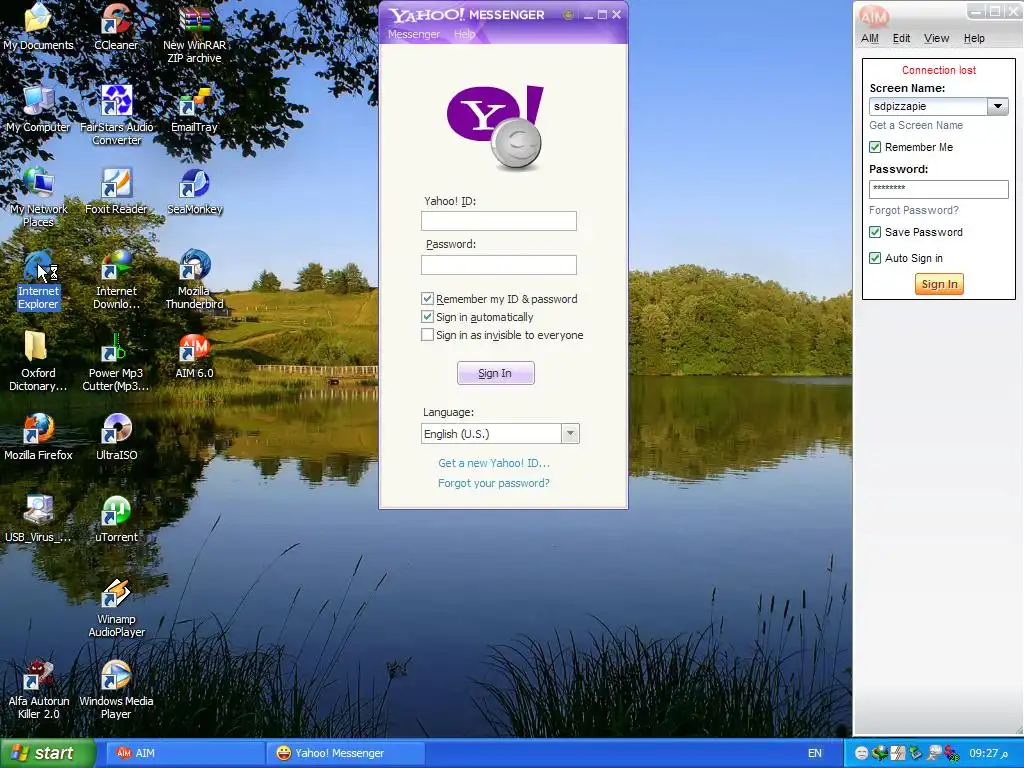The height and width of the screenshot is (768, 1024).
Task: Open the Windows start button
Action: [x=48, y=753]
